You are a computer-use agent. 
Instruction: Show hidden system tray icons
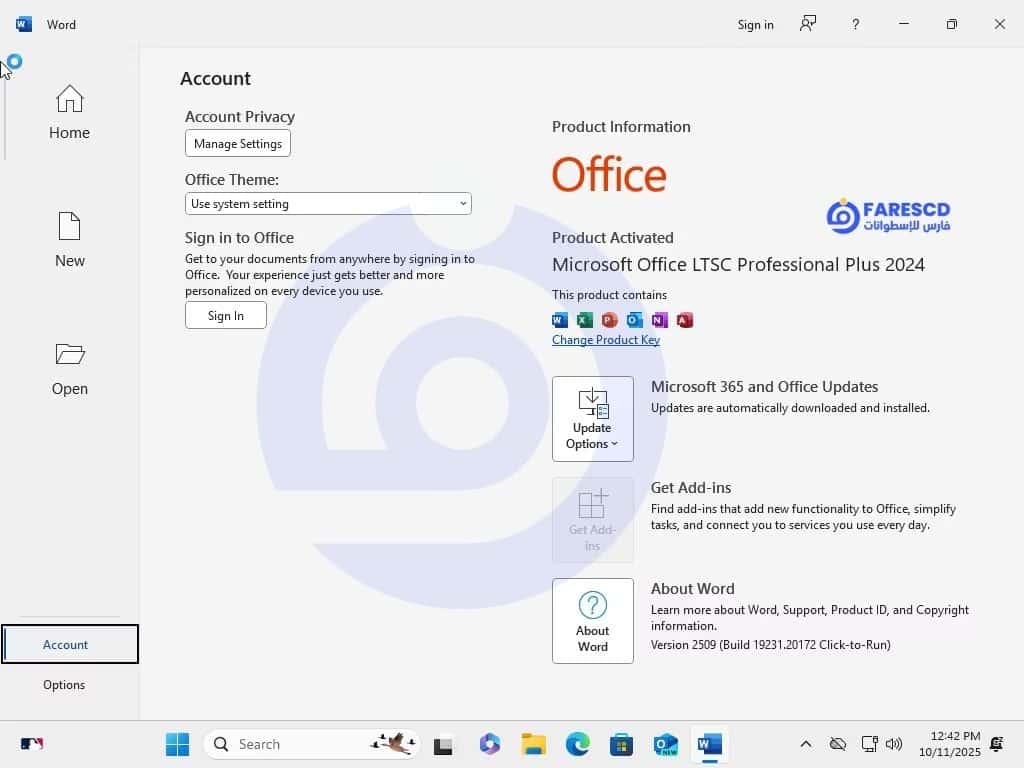click(805, 744)
